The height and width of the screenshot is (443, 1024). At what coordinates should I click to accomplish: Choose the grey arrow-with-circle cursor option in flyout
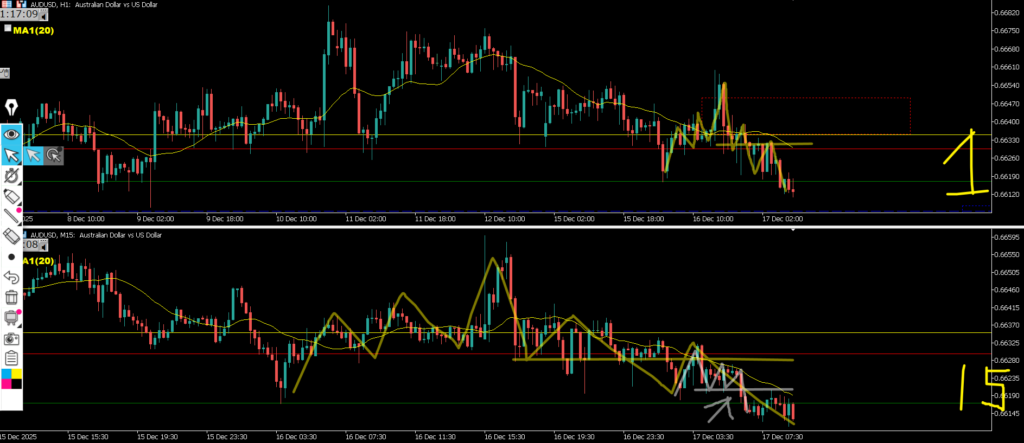(x=54, y=154)
